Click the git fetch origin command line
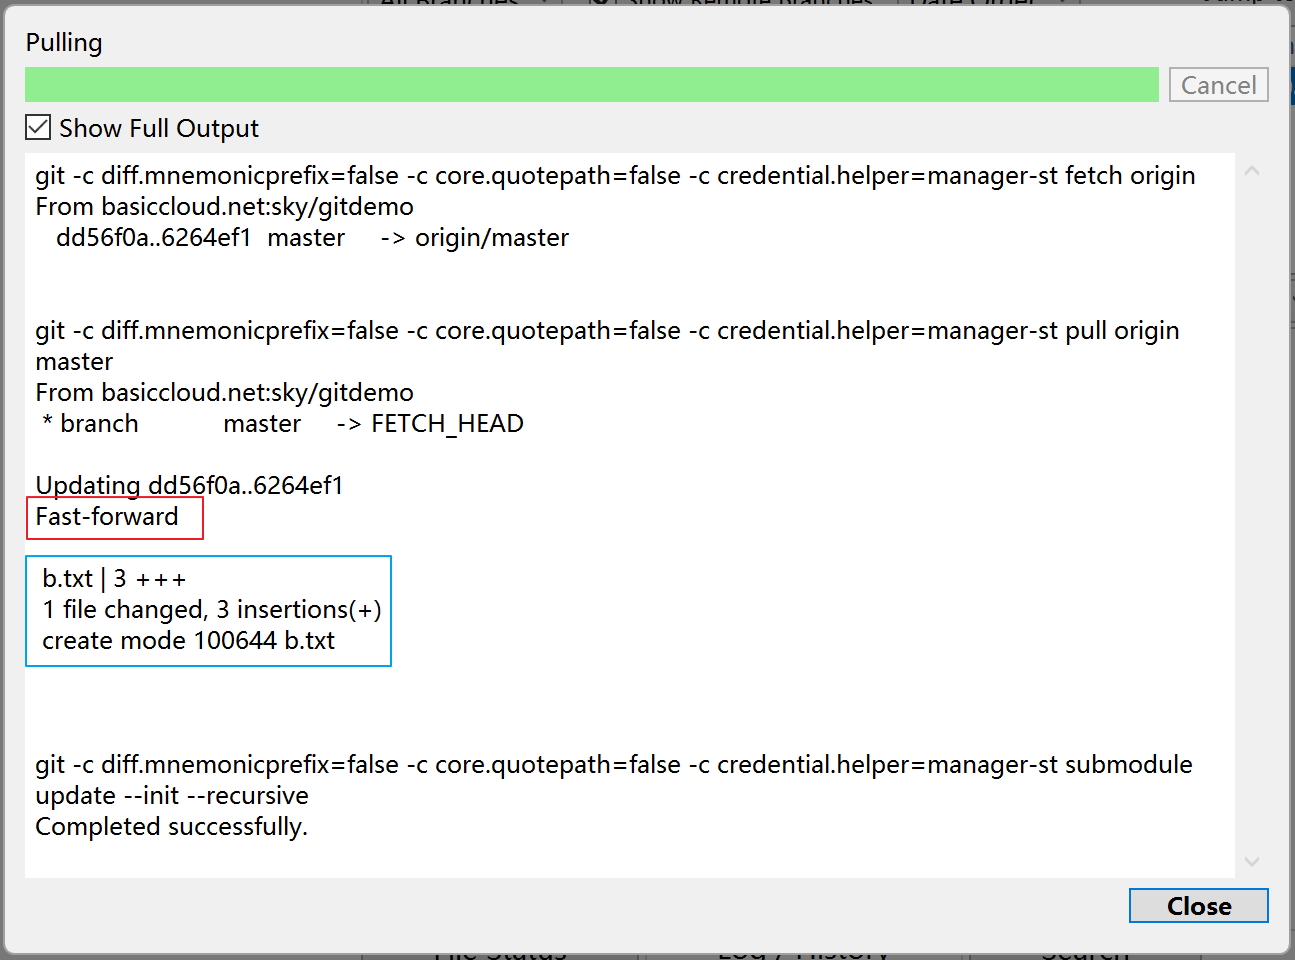Viewport: 1295px width, 960px height. coord(614,176)
